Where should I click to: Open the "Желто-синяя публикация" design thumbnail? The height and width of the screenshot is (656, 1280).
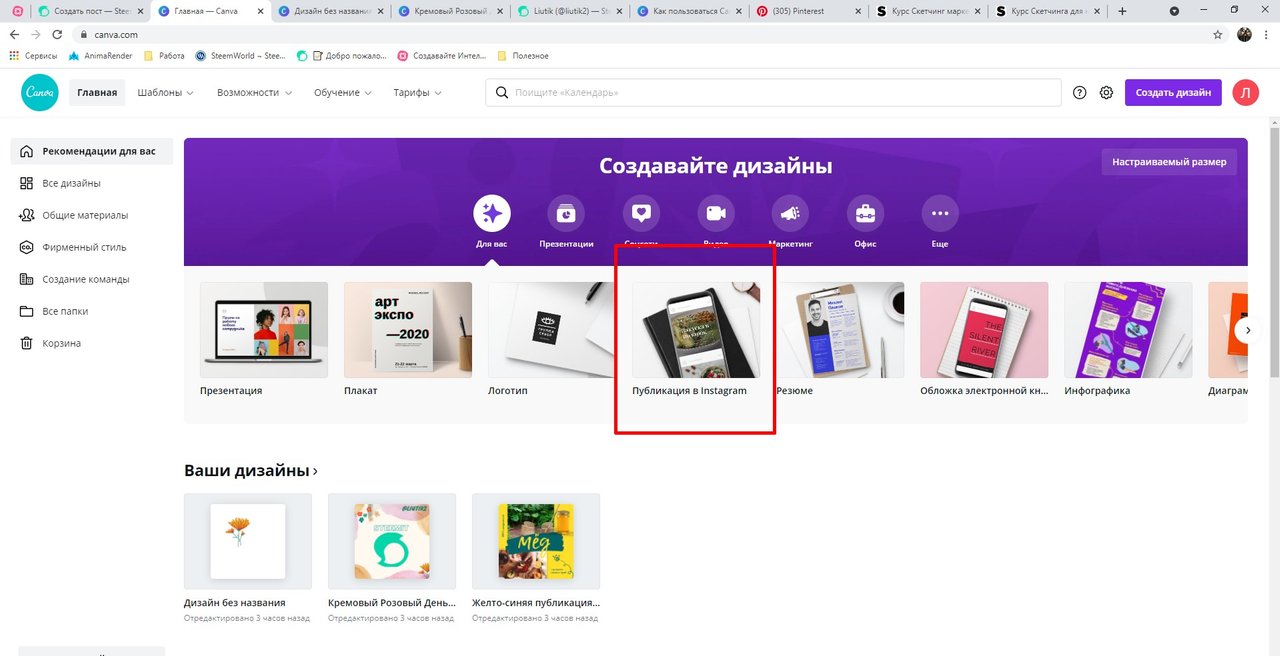pos(536,541)
